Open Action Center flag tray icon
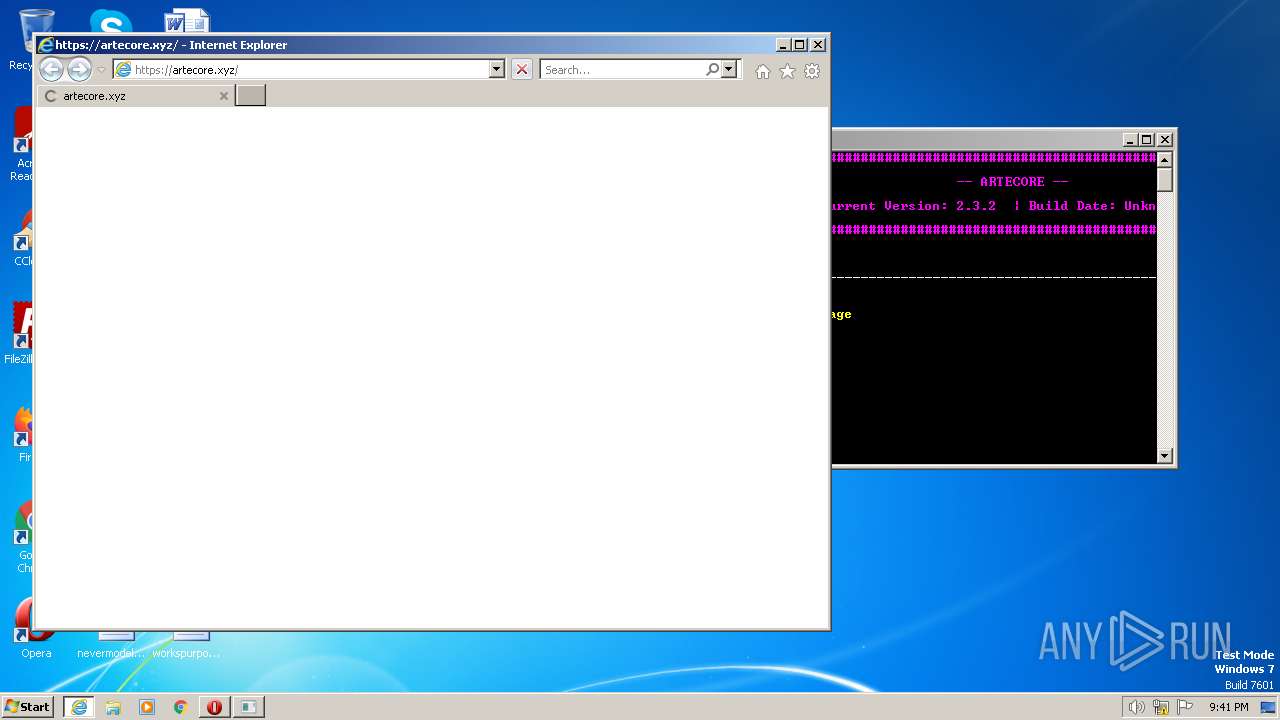Screen dimensions: 1280x720 1185,707
